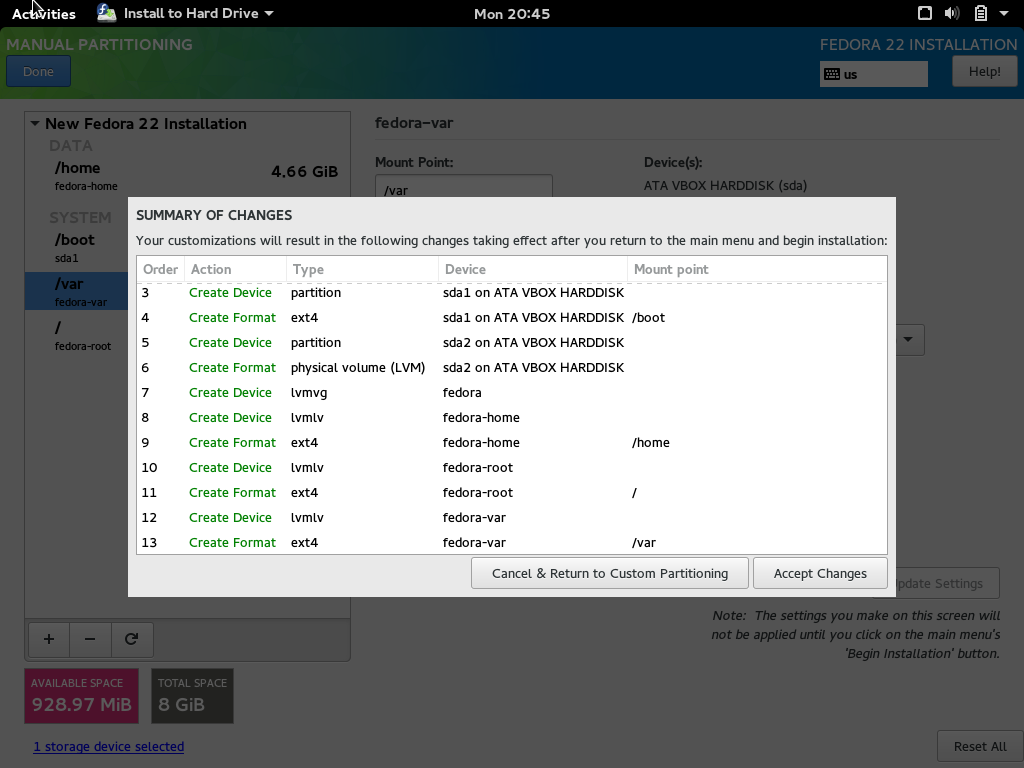Select the /boot sda1 mount point
Image resolution: width=1024 pixels, height=768 pixels.
click(76, 248)
